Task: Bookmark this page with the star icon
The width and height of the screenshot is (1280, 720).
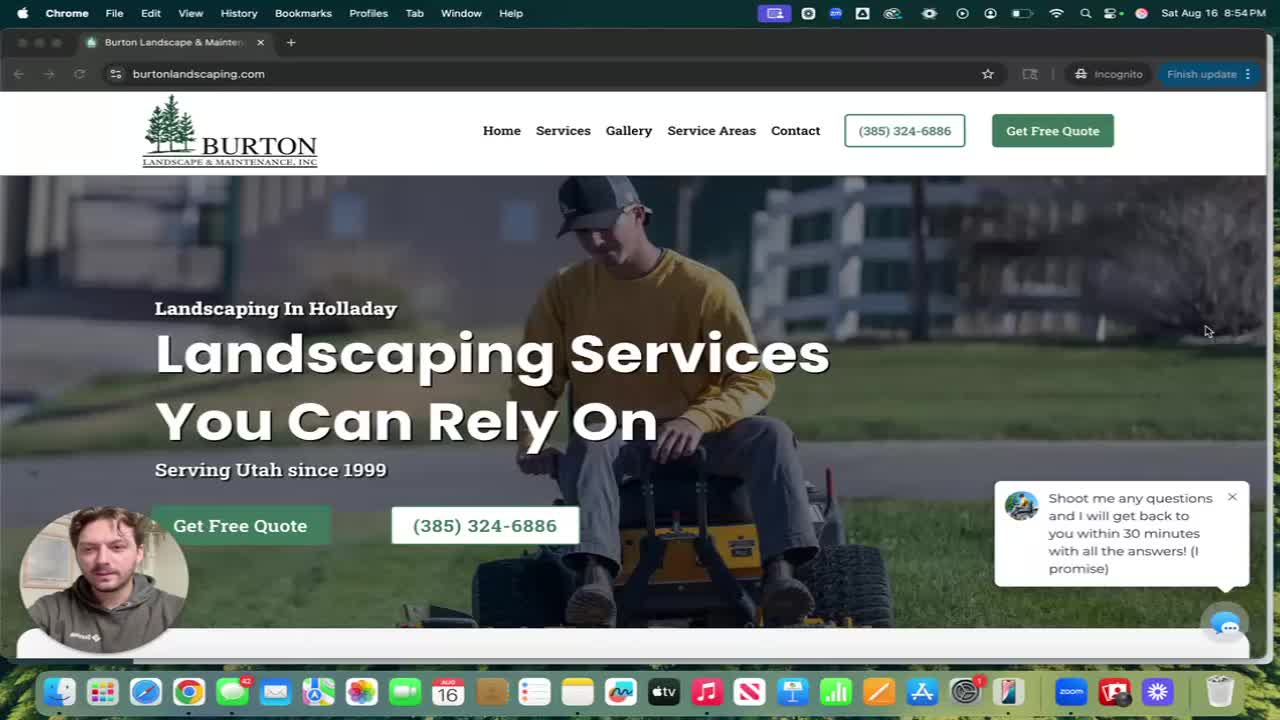Action: [x=988, y=74]
